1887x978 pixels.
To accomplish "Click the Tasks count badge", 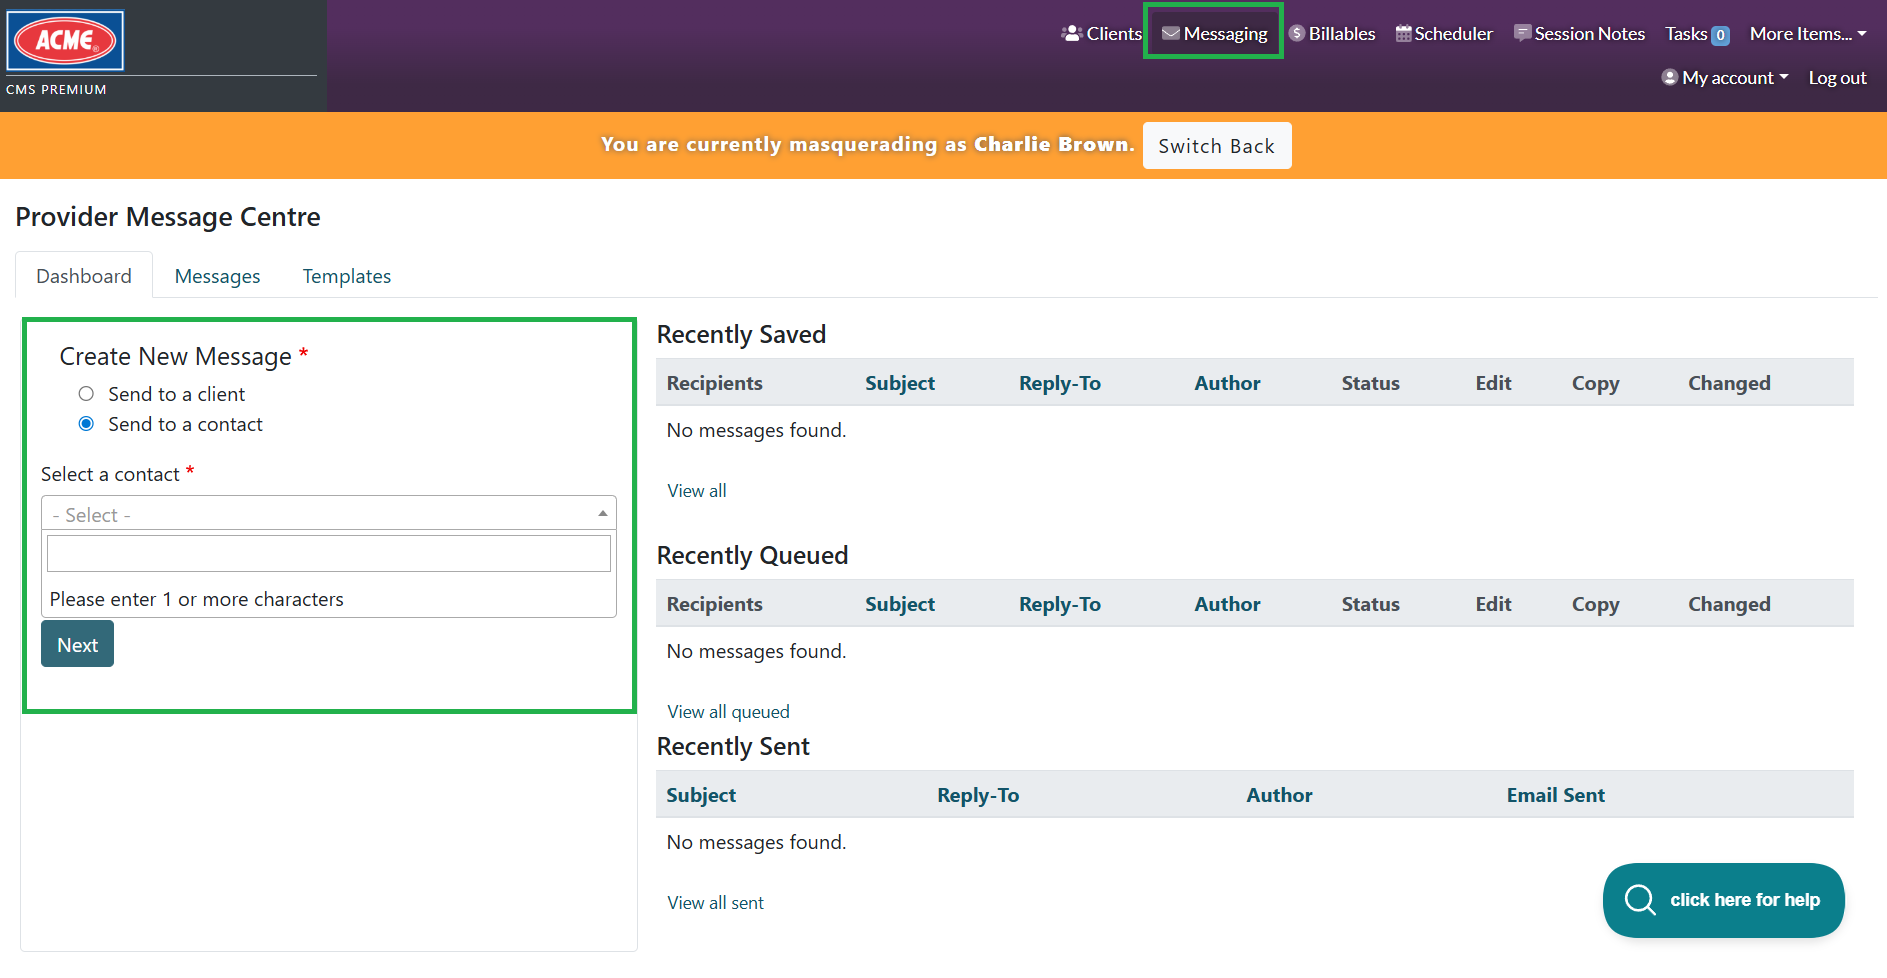I will (1721, 35).
